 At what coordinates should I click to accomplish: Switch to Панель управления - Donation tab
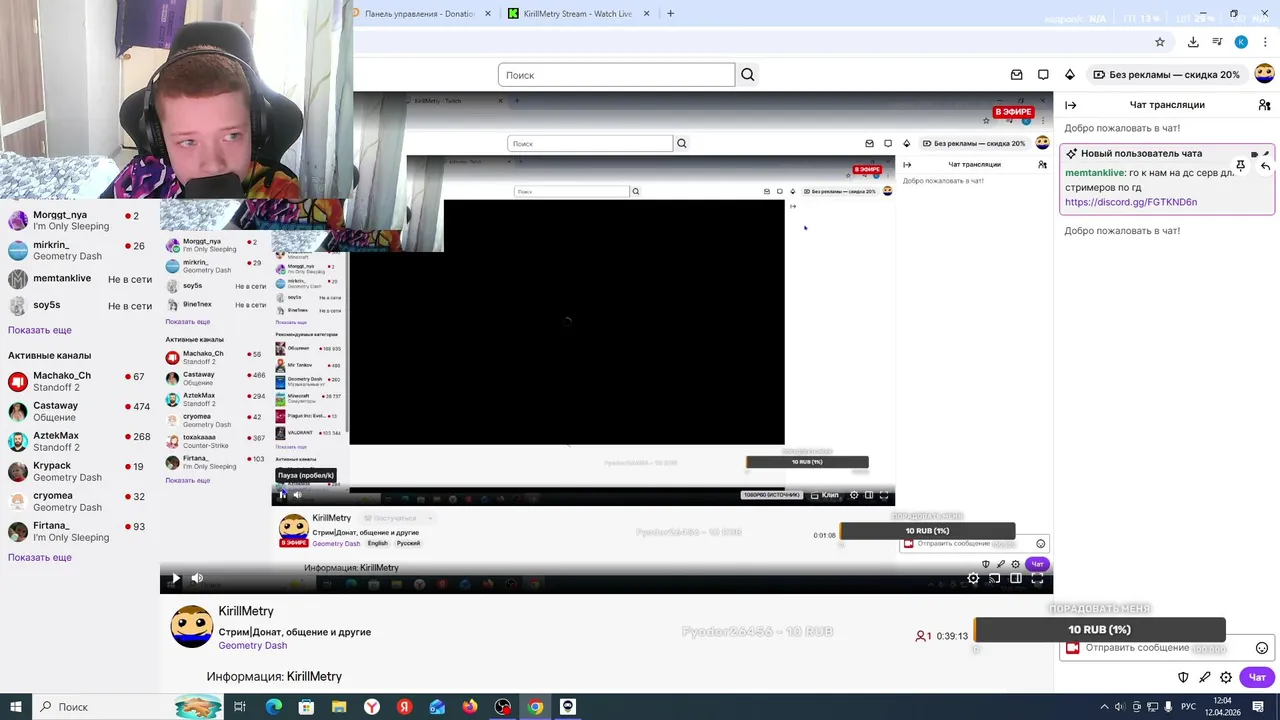pyautogui.click(x=422, y=14)
